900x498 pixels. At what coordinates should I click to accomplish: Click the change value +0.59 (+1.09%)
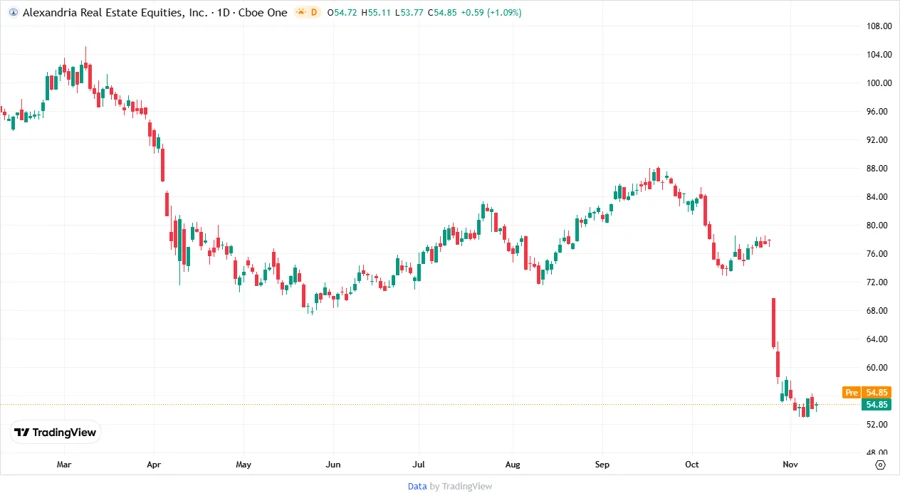tap(491, 12)
